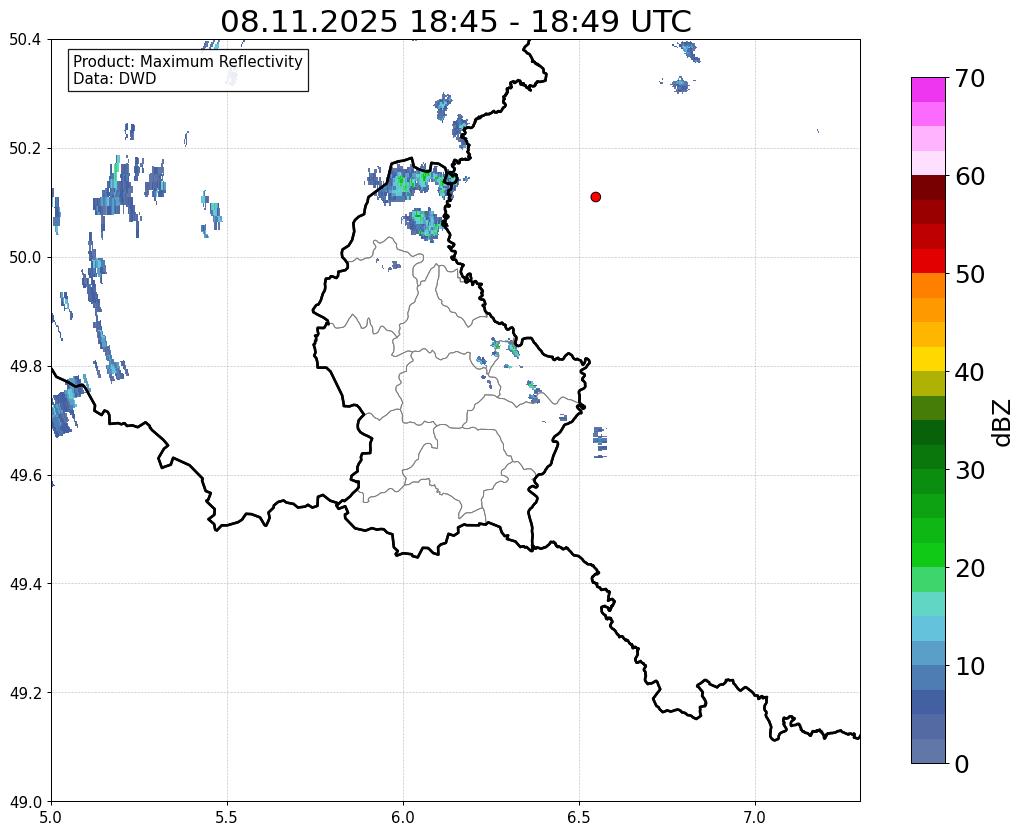
Task: Click colorbar tick label 30
Action: click(970, 470)
